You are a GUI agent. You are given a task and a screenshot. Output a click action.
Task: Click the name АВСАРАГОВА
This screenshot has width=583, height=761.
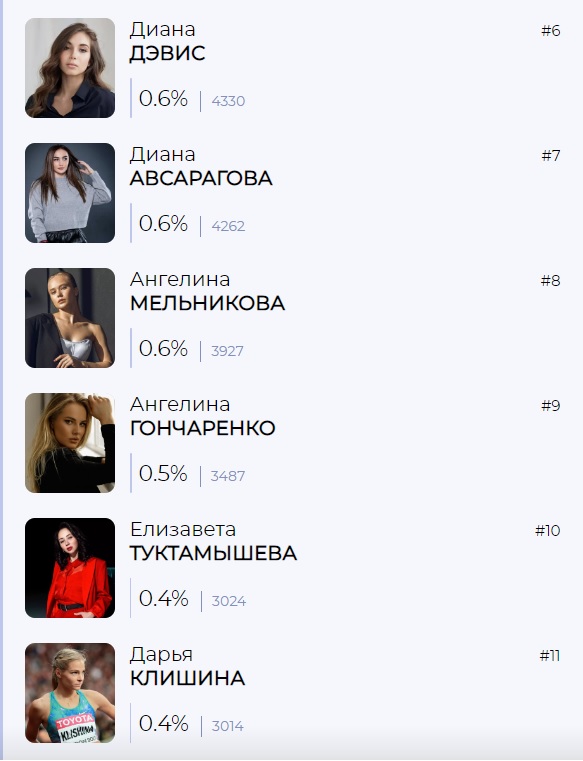201,178
